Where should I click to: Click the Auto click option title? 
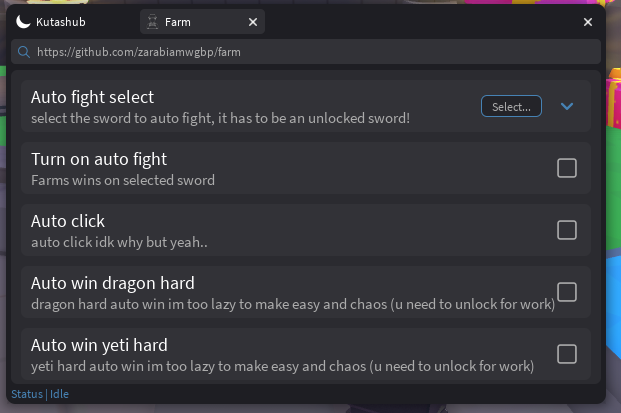68,221
